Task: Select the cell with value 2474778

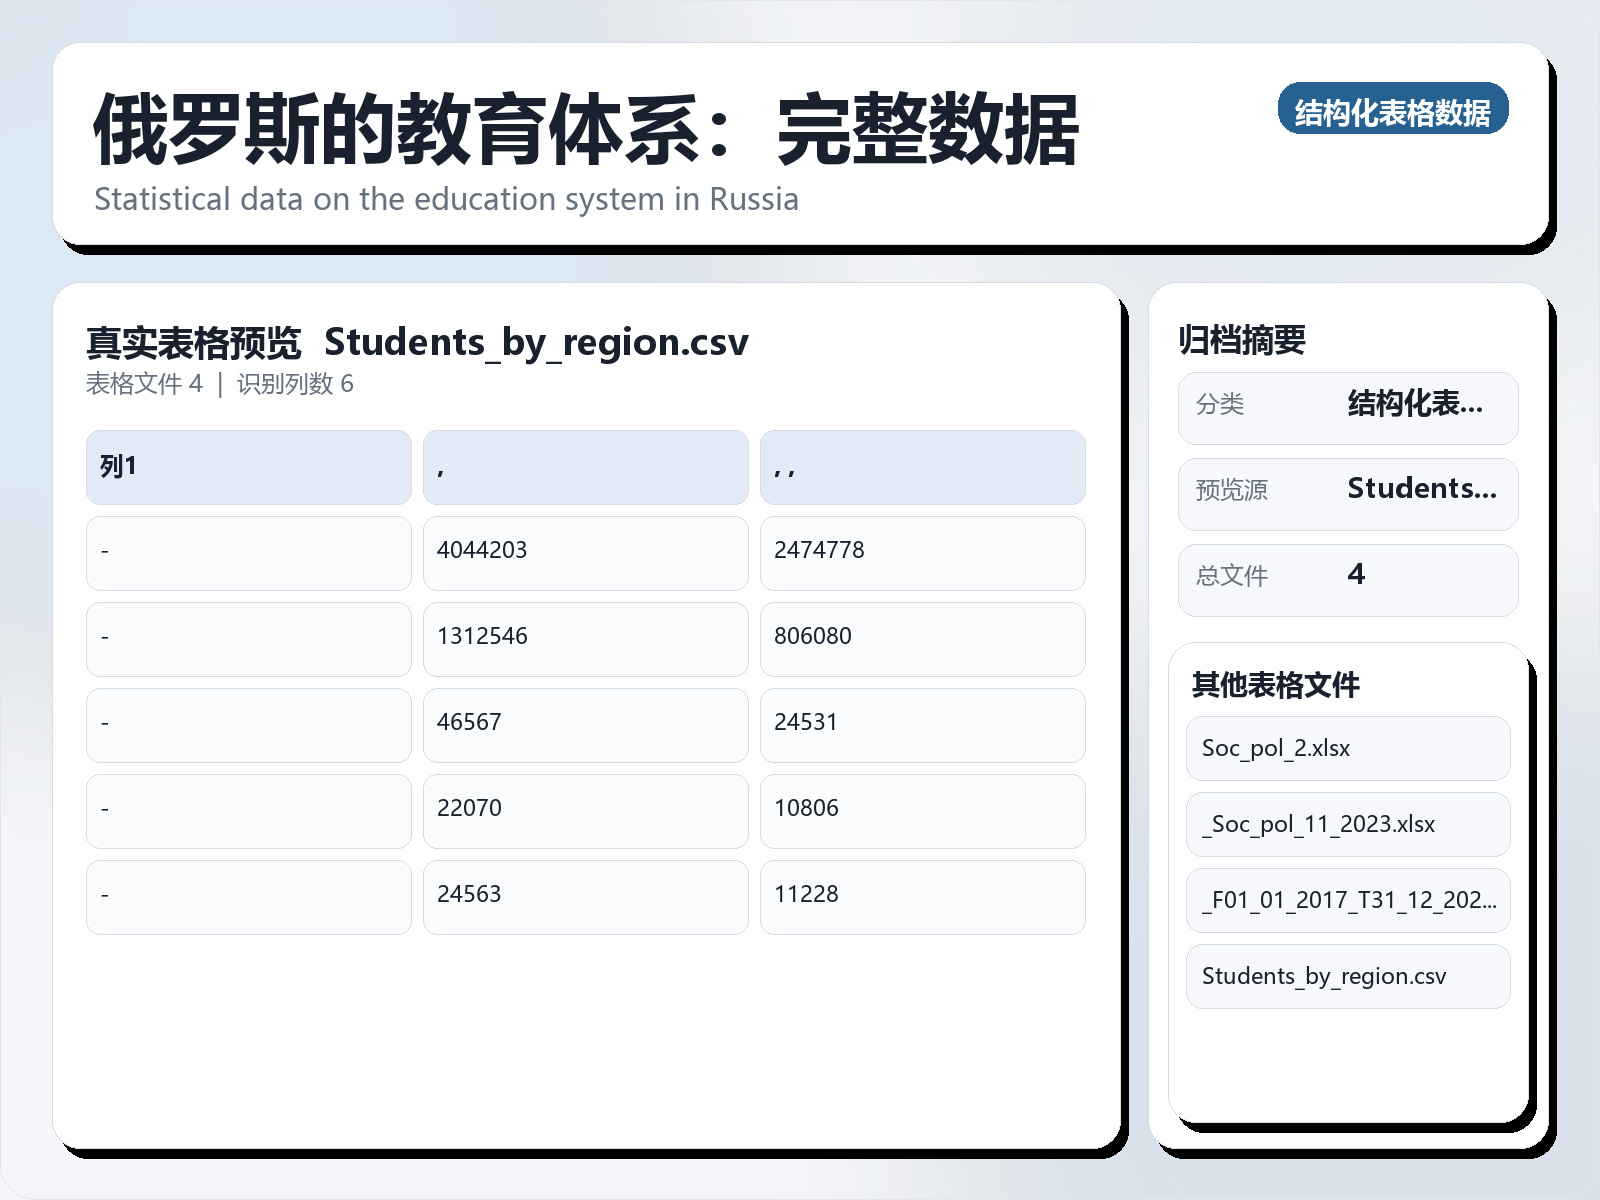Action: (x=922, y=553)
